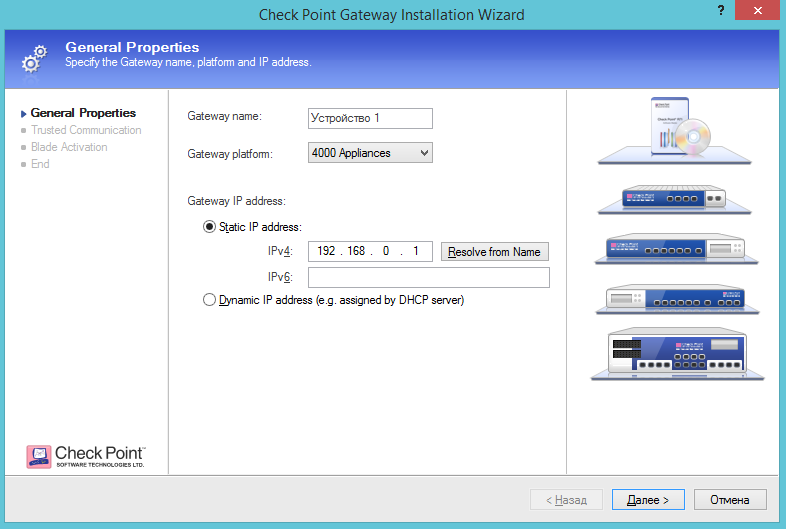Viewport: 786px width, 529px height.
Task: Click the Gateway name input field
Action: [370, 118]
